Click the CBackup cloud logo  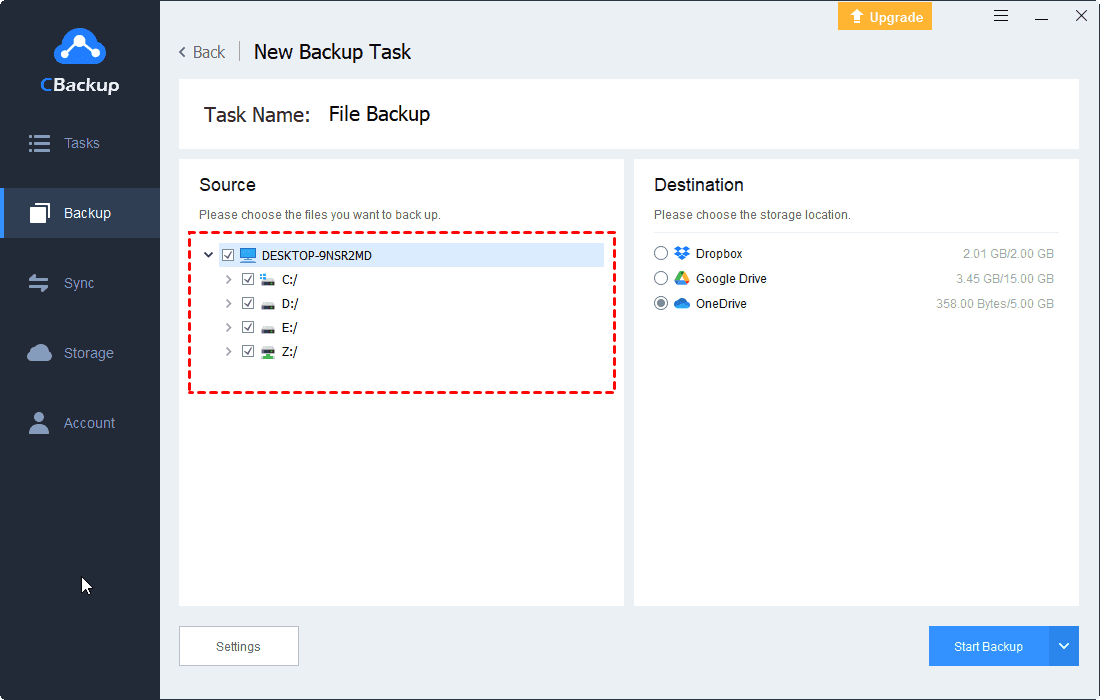(79, 47)
